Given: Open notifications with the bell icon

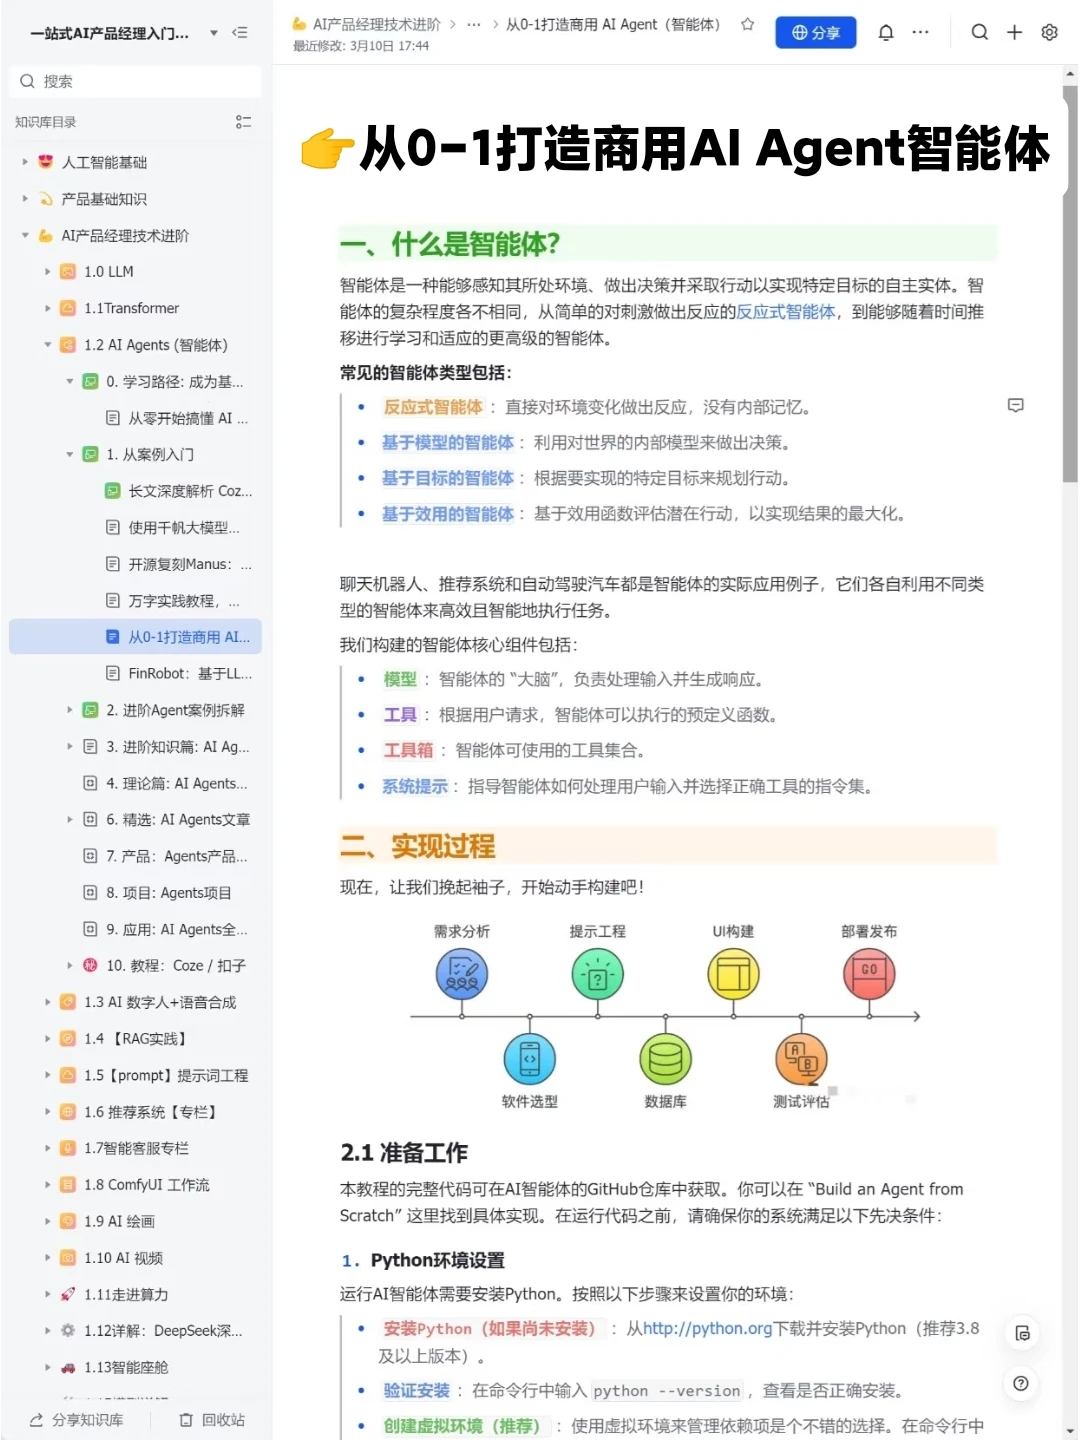Looking at the screenshot, I should pyautogui.click(x=886, y=32).
